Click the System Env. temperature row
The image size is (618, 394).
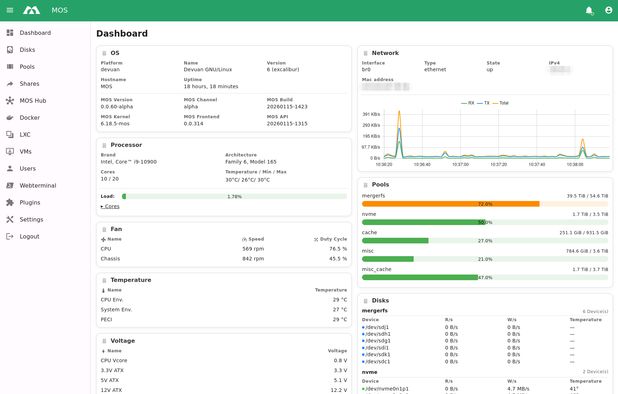point(224,310)
